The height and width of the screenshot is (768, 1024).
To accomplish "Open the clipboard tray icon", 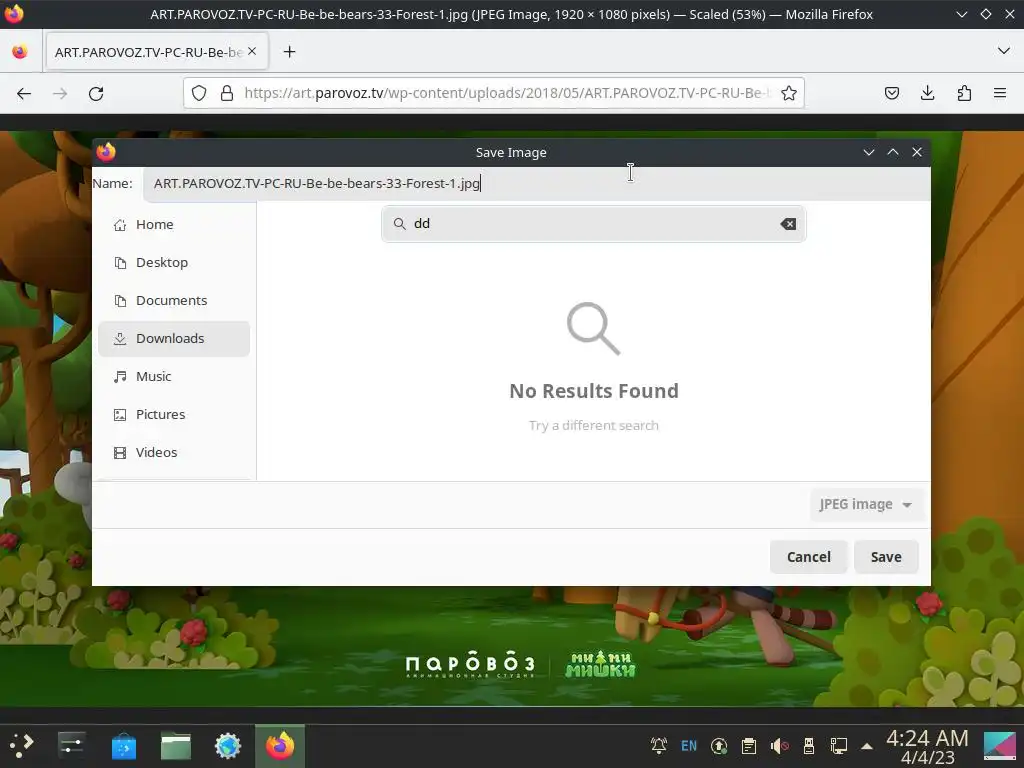I will click(749, 745).
